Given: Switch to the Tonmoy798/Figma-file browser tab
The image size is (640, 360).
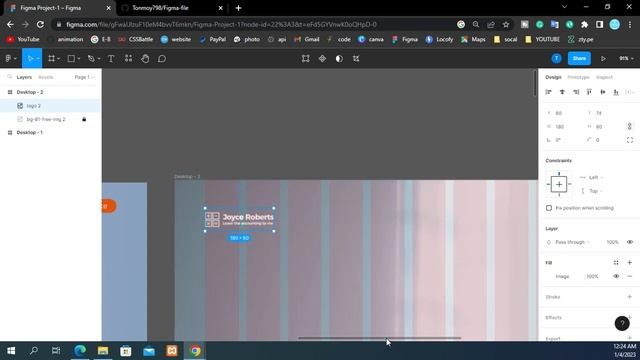Looking at the screenshot, I should pyautogui.click(x=172, y=8).
